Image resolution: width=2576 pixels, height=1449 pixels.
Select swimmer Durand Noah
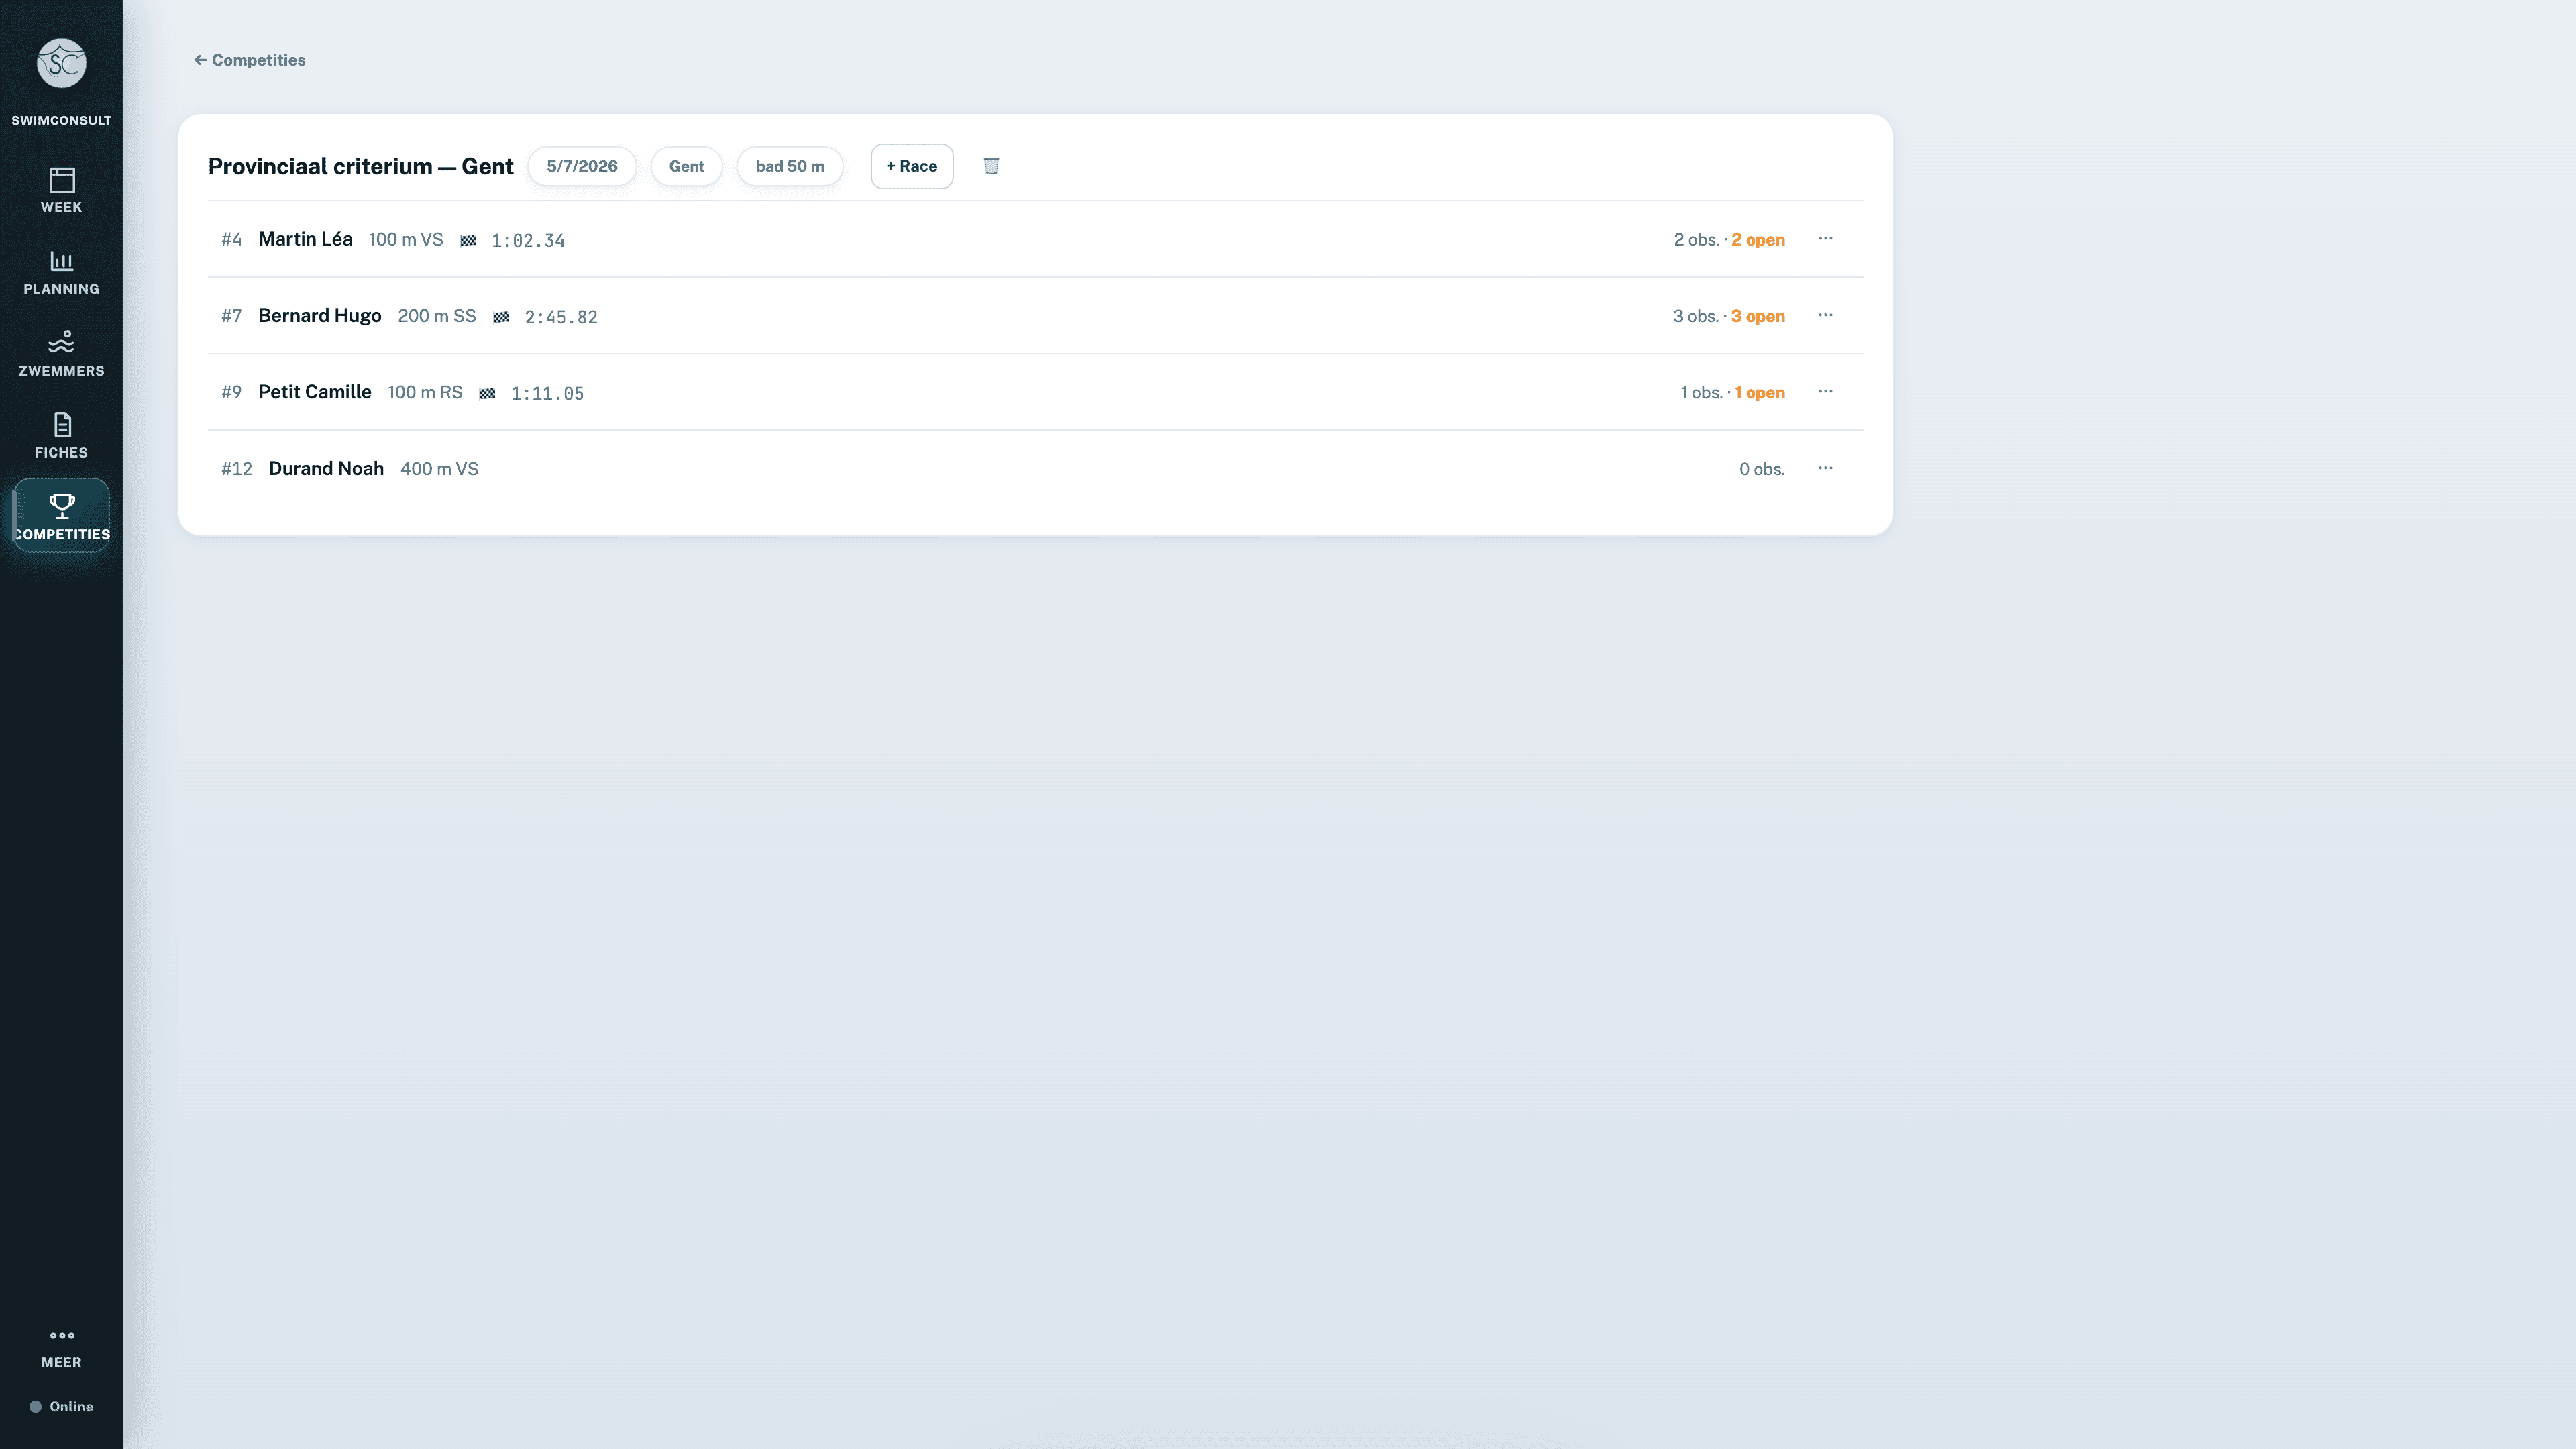326,468
